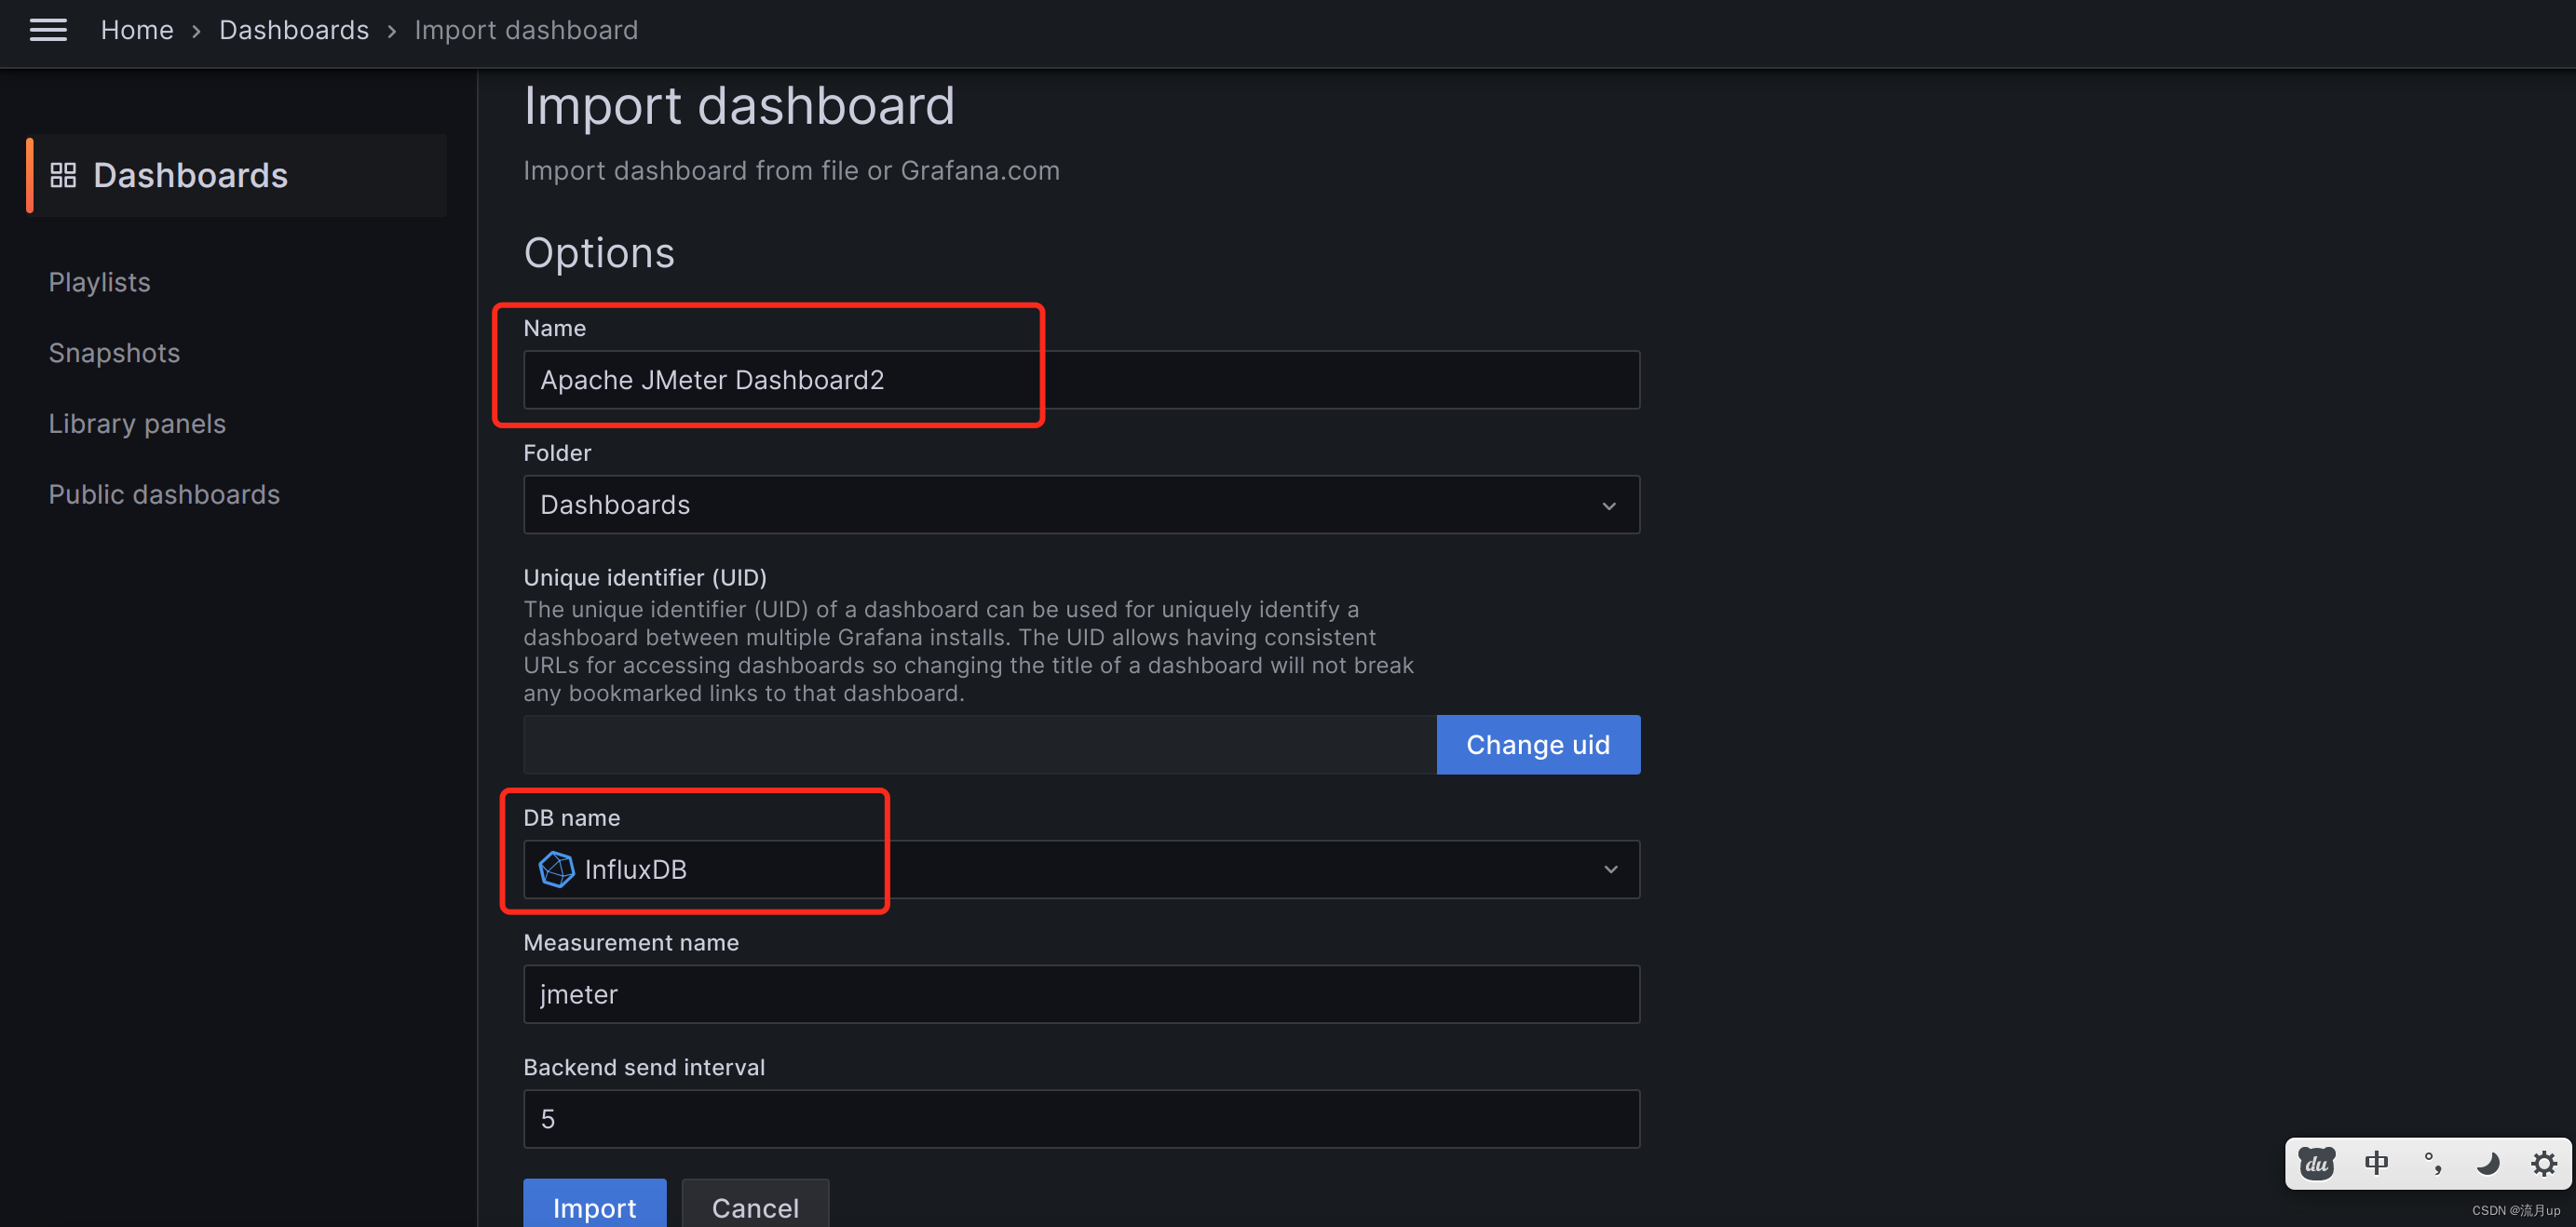Open IME settings gear icon
This screenshot has height=1227, width=2576.
pyautogui.click(x=2544, y=1163)
